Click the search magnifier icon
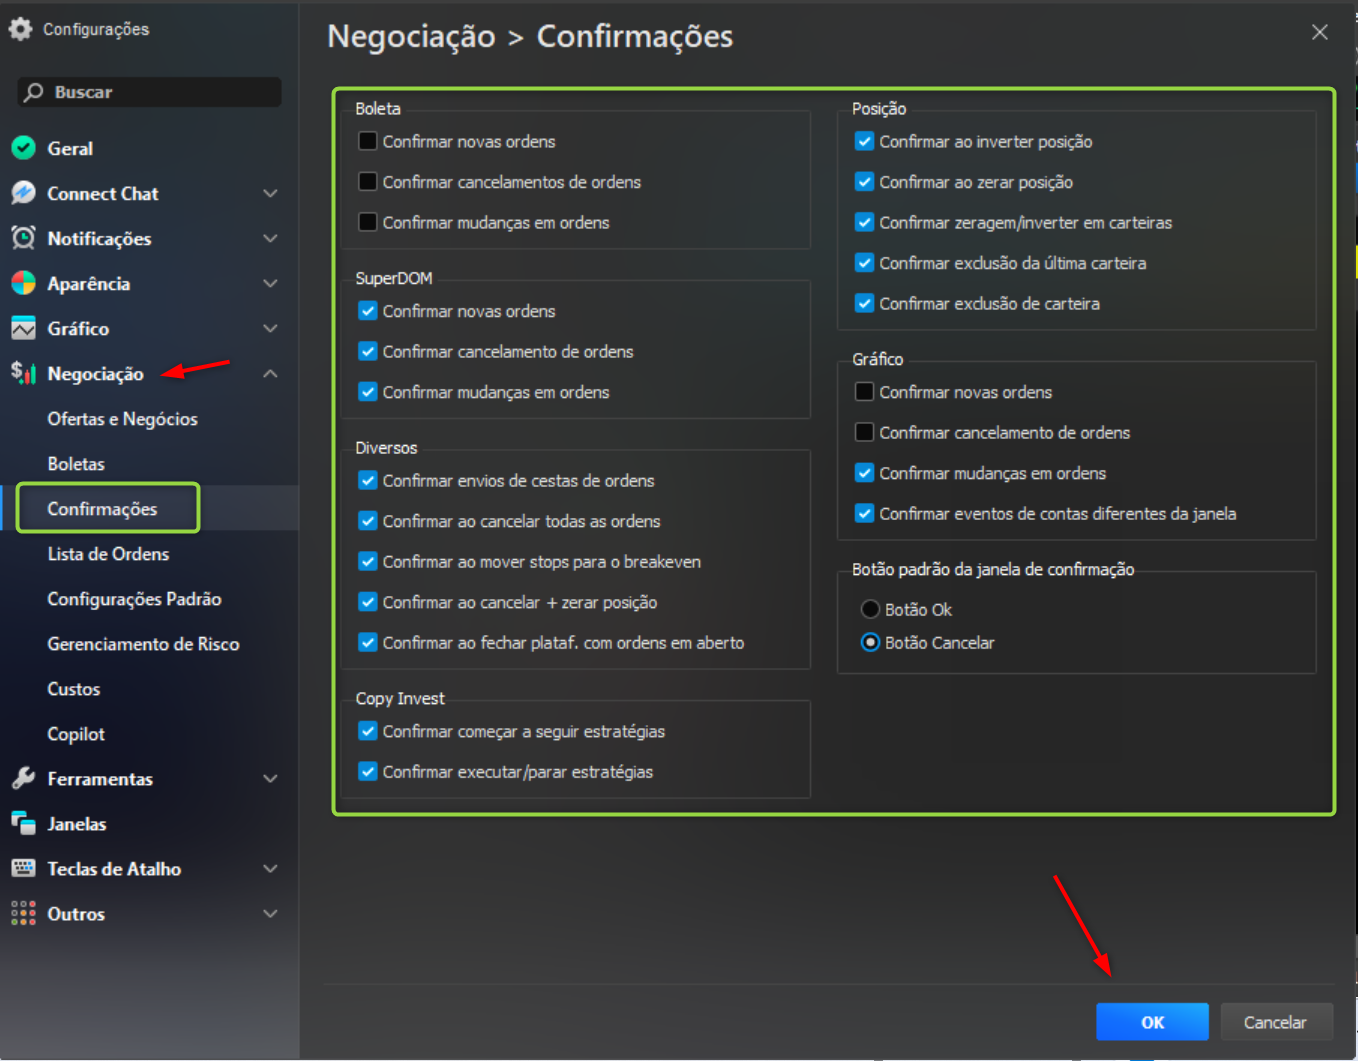1358x1061 pixels. click(34, 92)
